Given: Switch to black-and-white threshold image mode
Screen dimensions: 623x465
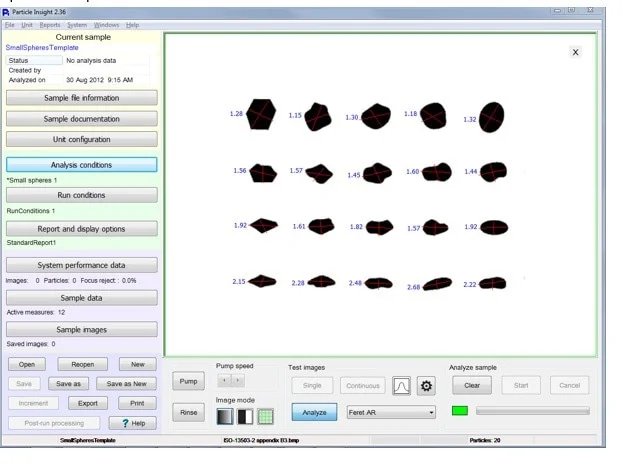Looking at the screenshot, I should pos(245,416).
